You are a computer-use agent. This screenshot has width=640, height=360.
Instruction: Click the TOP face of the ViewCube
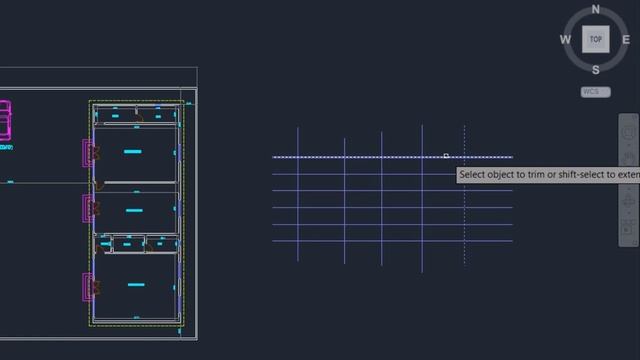click(596, 39)
